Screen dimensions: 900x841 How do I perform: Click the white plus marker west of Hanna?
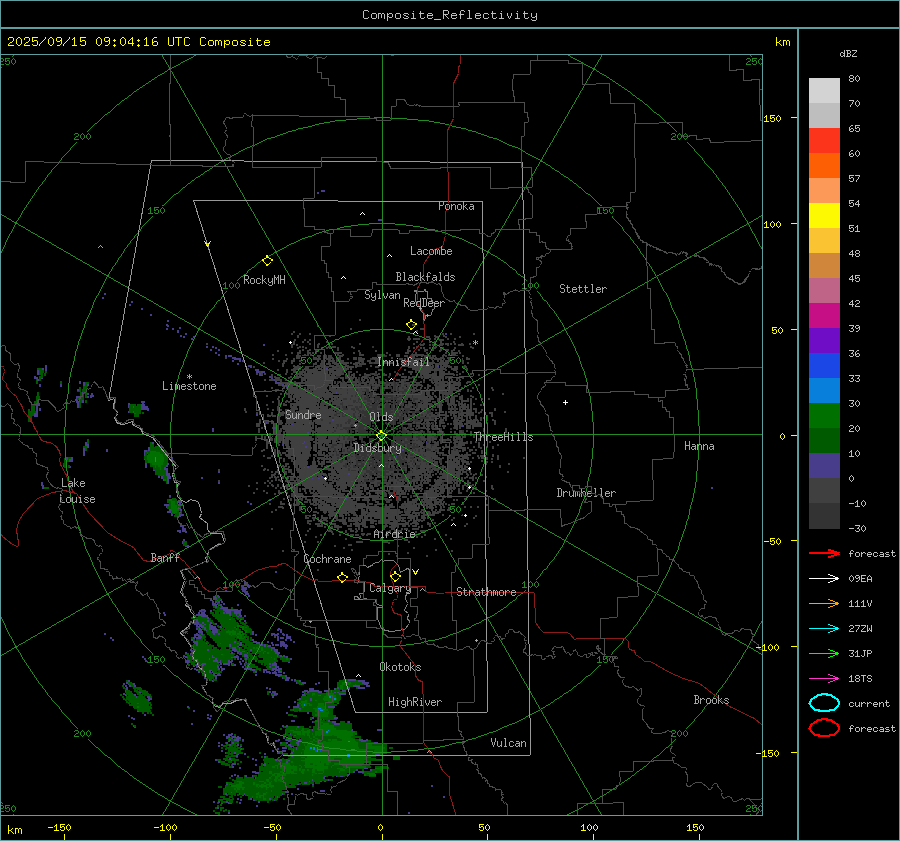tap(565, 403)
